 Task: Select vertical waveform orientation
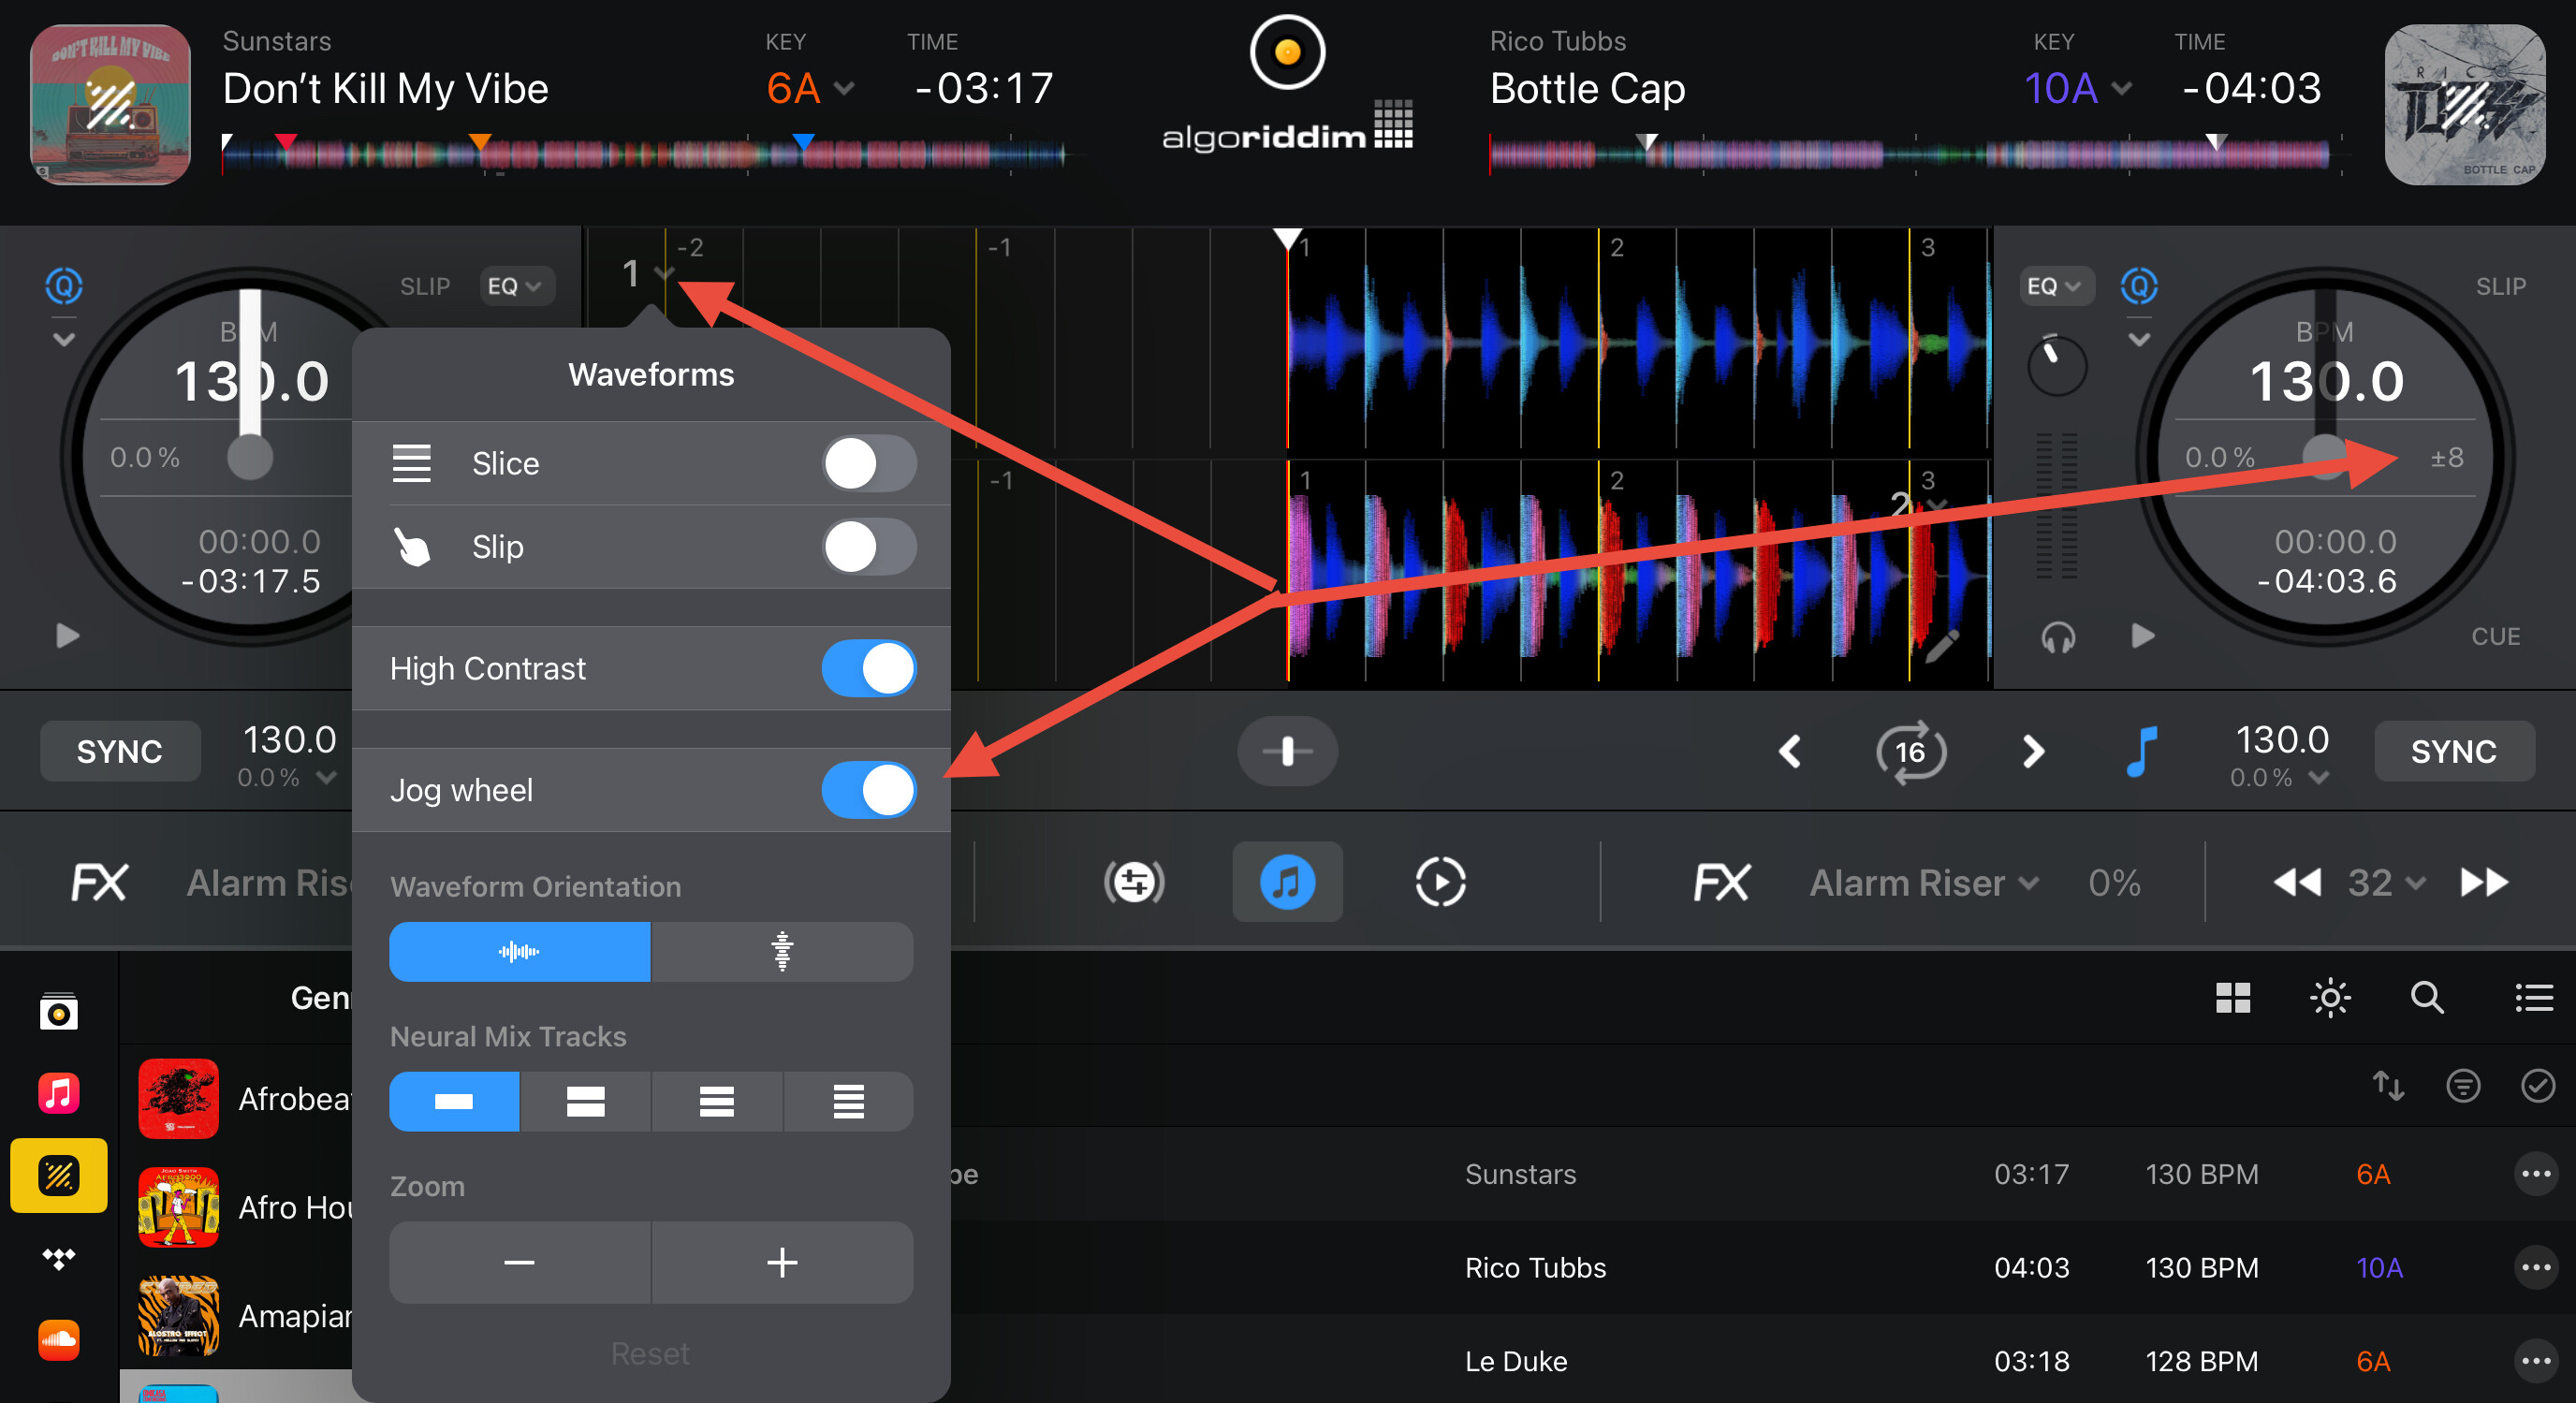pyautogui.click(x=781, y=951)
